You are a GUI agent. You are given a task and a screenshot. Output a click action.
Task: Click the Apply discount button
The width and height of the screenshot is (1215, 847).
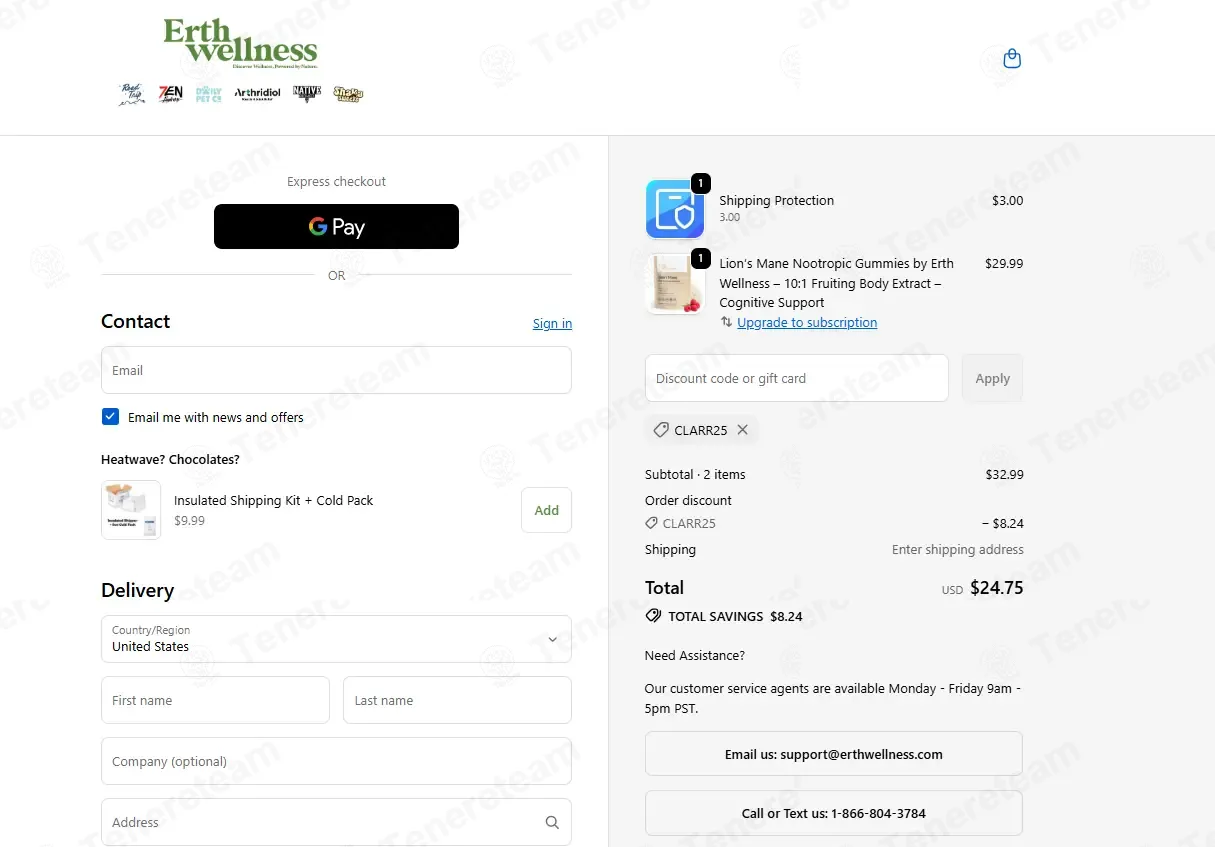coord(992,378)
